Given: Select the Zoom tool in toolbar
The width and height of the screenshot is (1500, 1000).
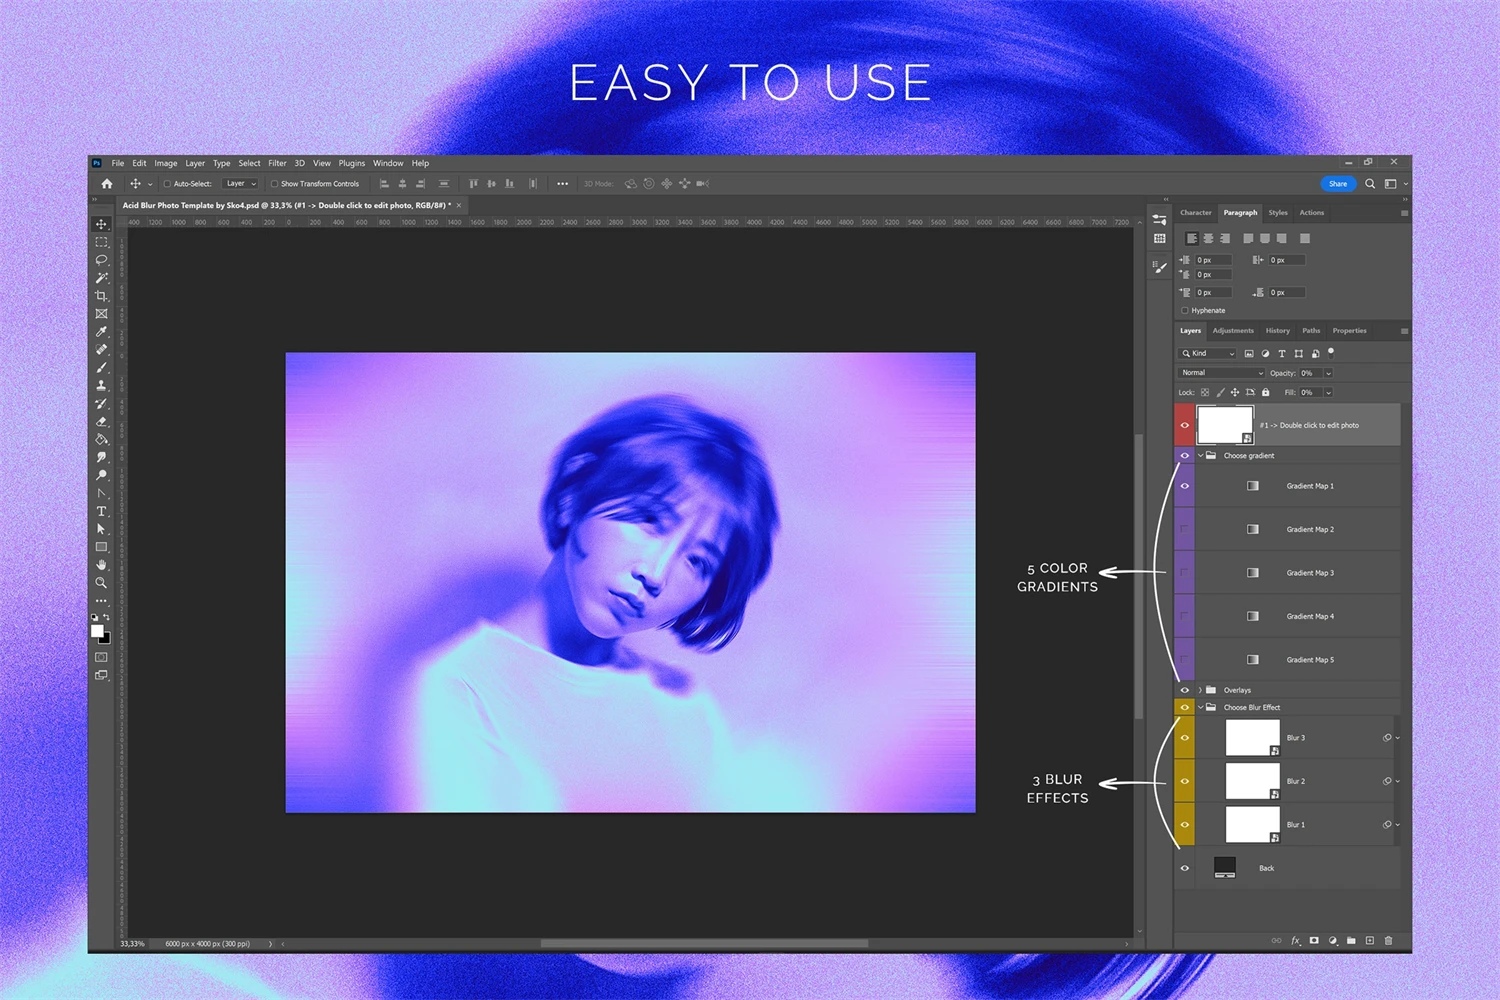Looking at the screenshot, I should [101, 582].
